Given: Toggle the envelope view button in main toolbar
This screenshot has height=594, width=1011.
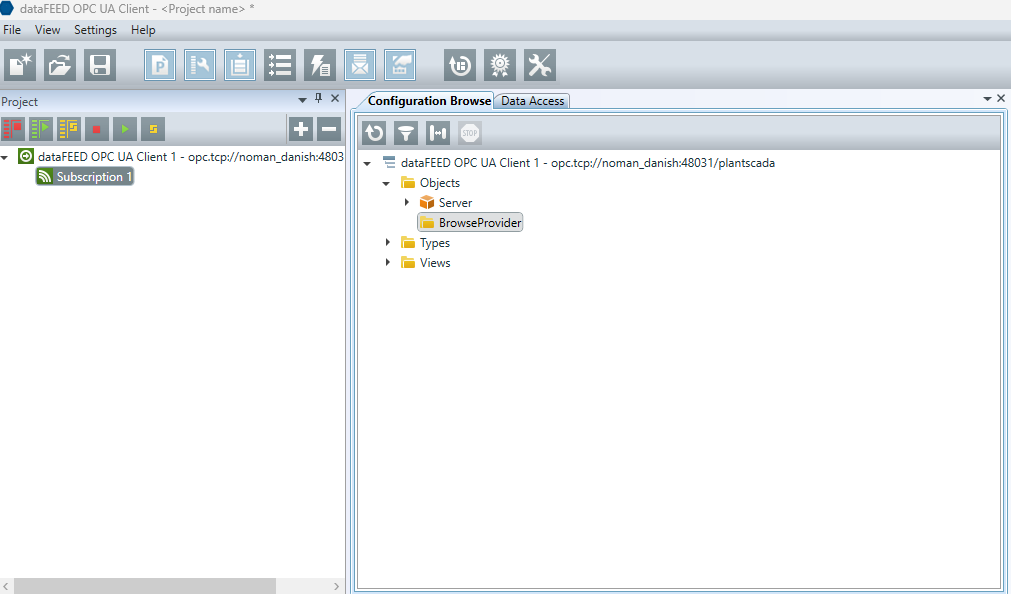Looking at the screenshot, I should click(360, 66).
